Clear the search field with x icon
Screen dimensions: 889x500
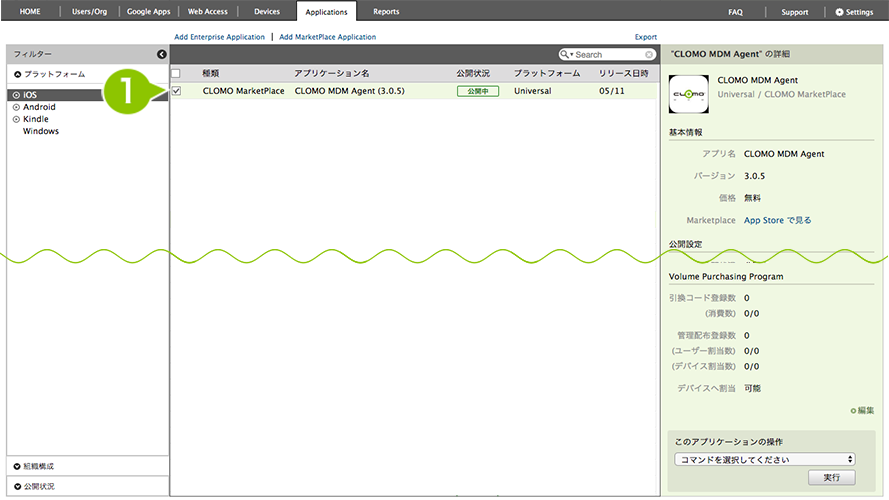649,54
